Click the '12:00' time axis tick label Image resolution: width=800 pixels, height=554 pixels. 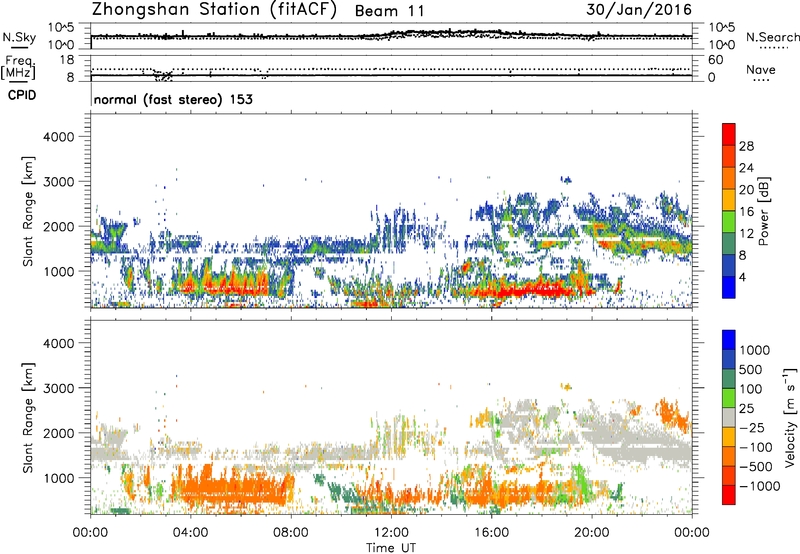point(391,533)
